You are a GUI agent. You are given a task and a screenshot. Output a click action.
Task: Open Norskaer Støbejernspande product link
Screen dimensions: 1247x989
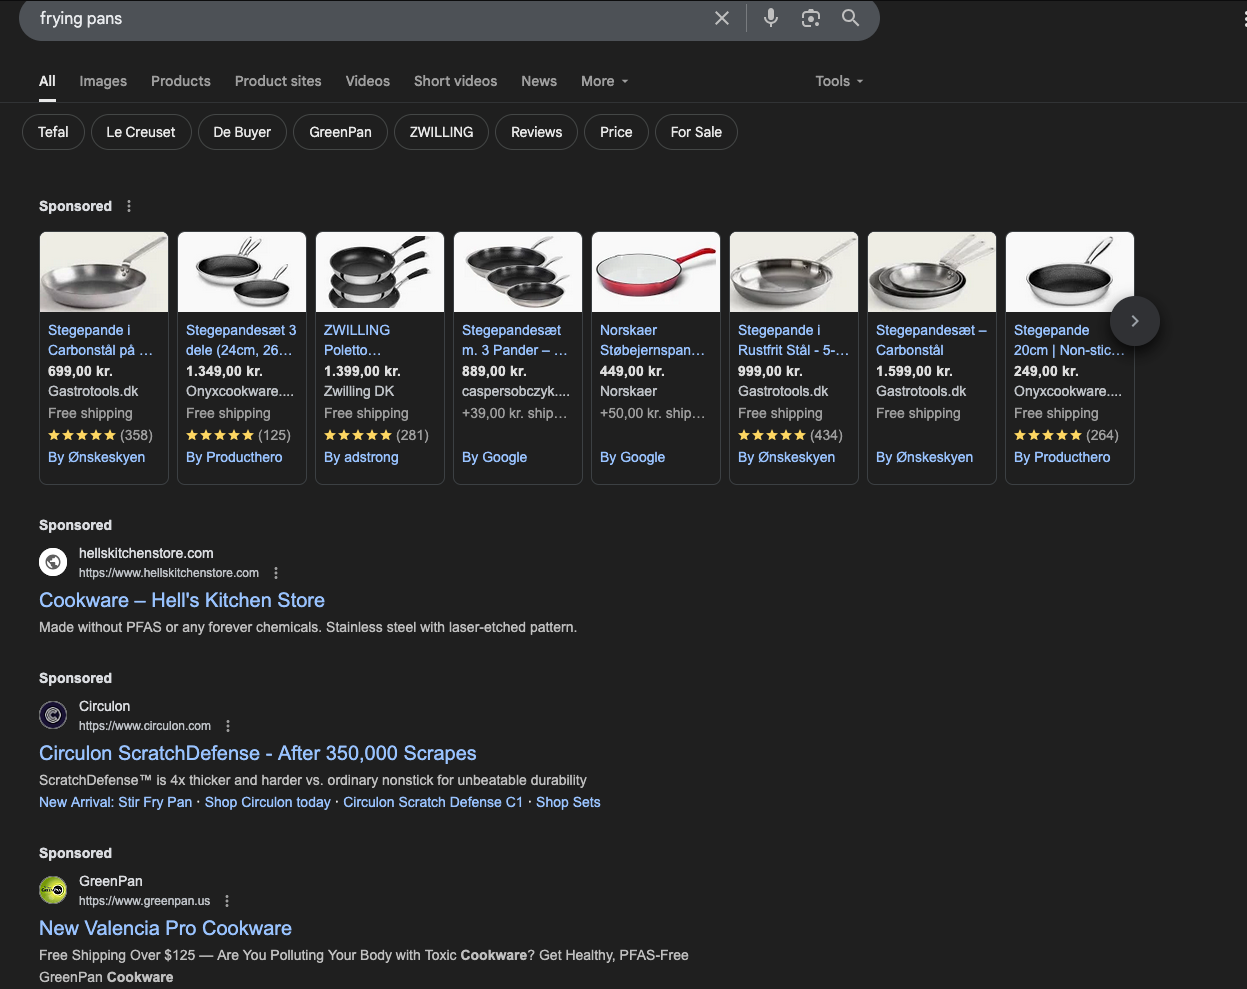click(x=652, y=340)
